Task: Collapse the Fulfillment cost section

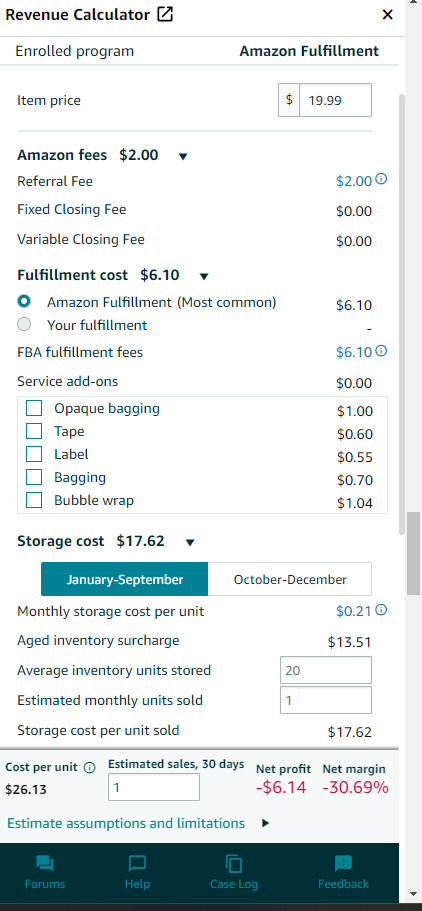Action: pos(203,277)
